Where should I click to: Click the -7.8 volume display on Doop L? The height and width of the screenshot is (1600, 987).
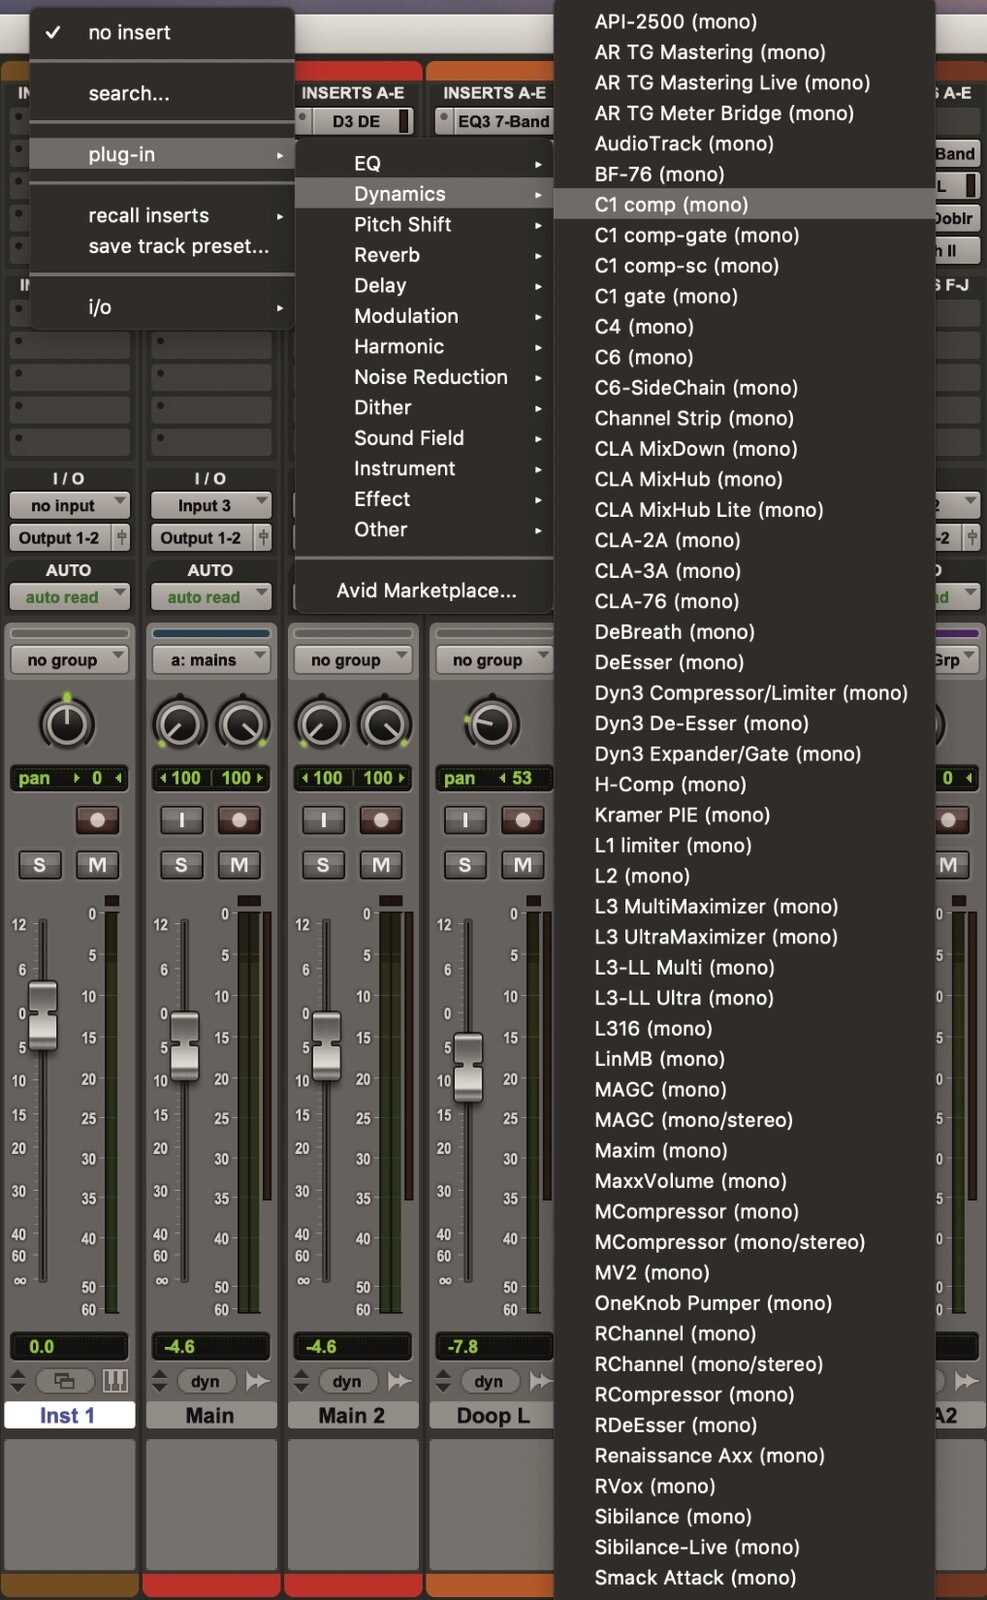point(492,1346)
